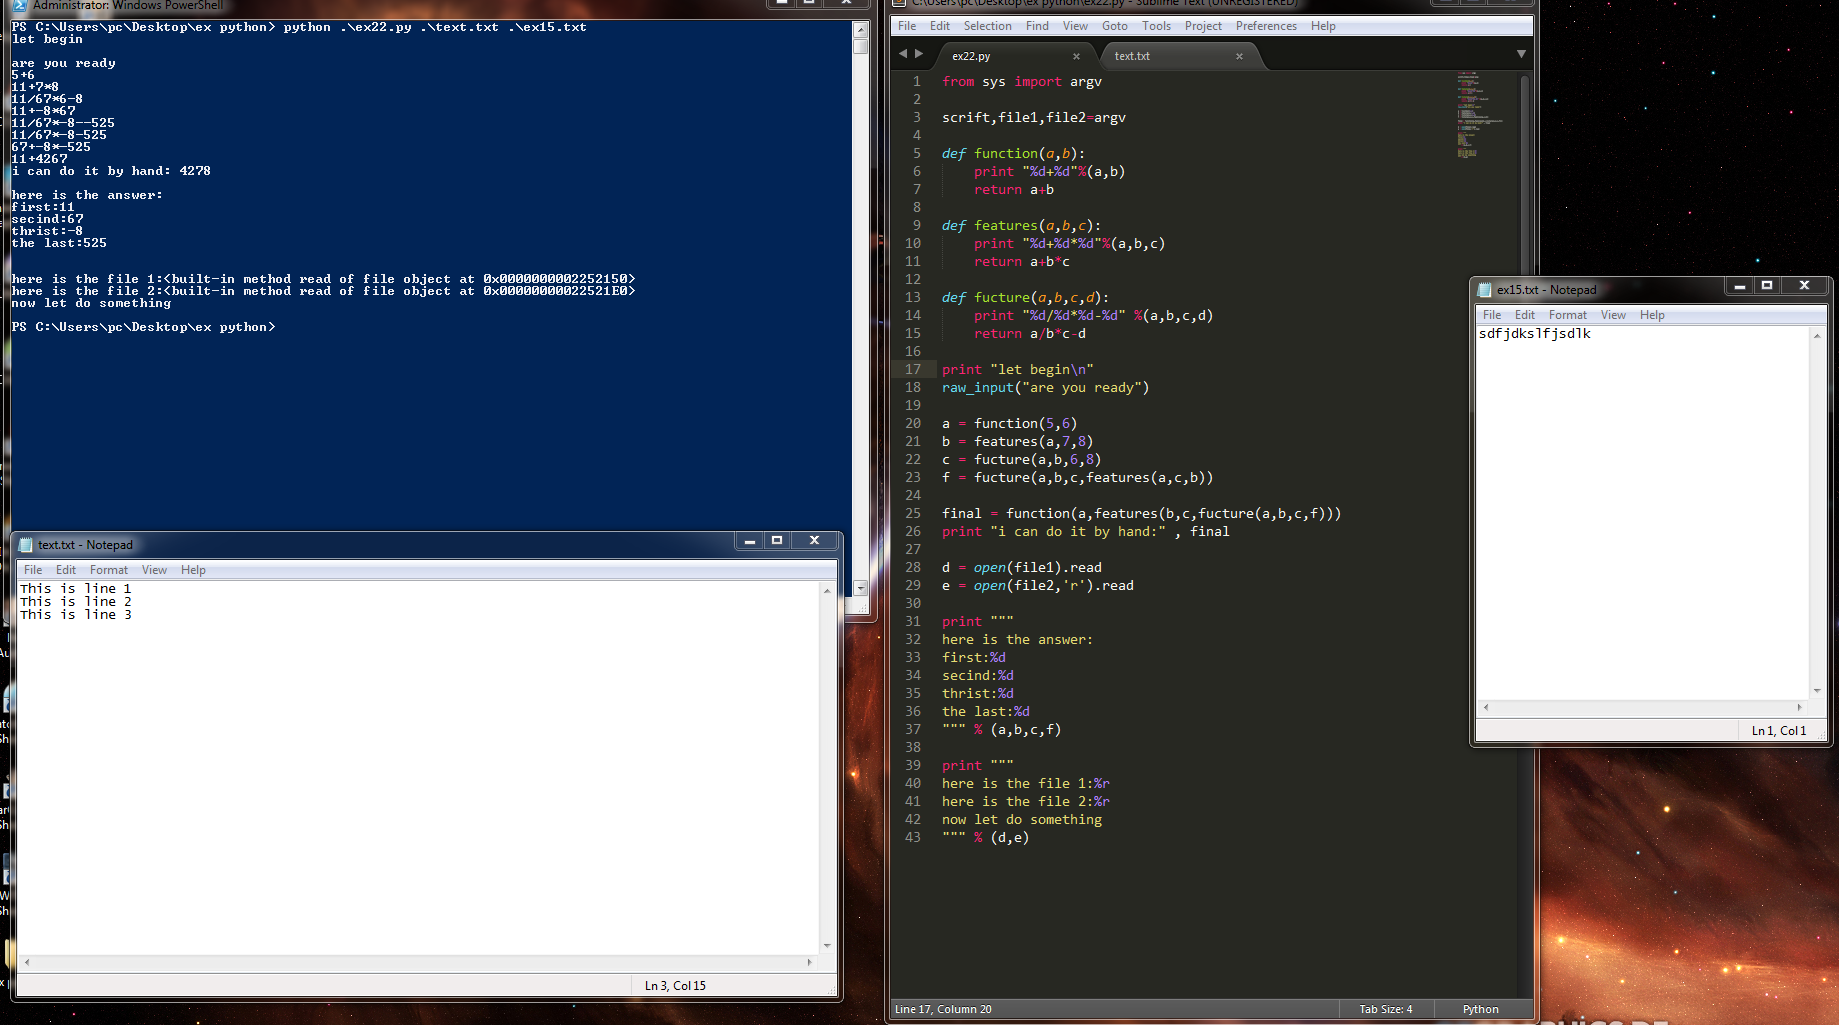1839x1025 pixels.
Task: Open the Tab Size: 4 selector
Action: tap(1385, 1009)
